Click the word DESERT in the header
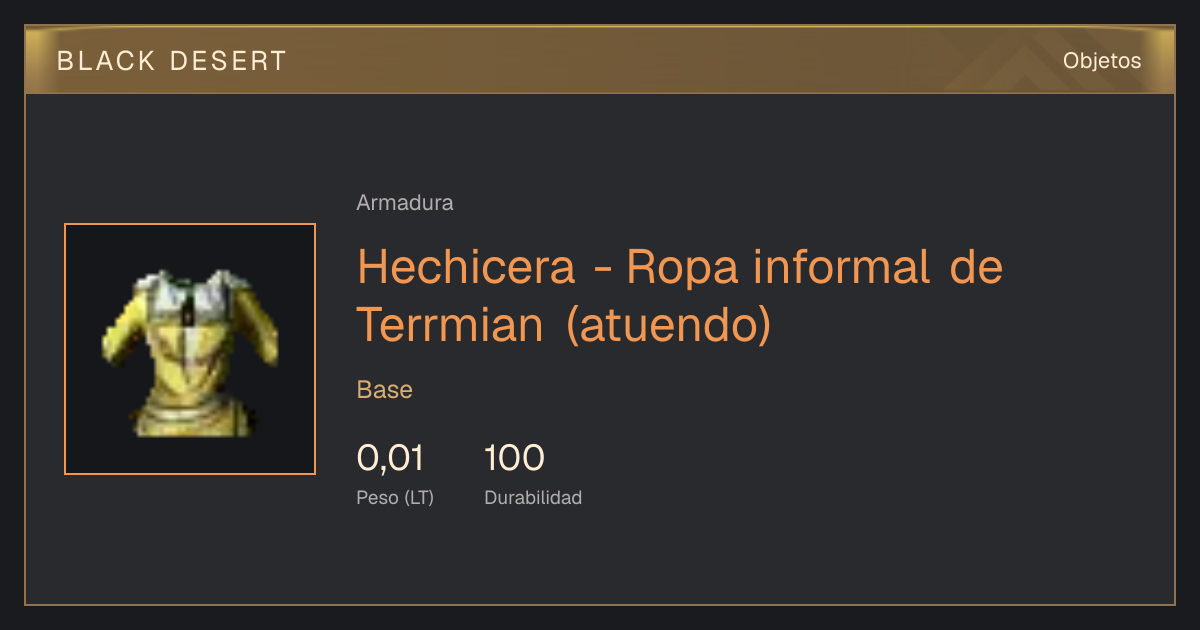 [227, 61]
